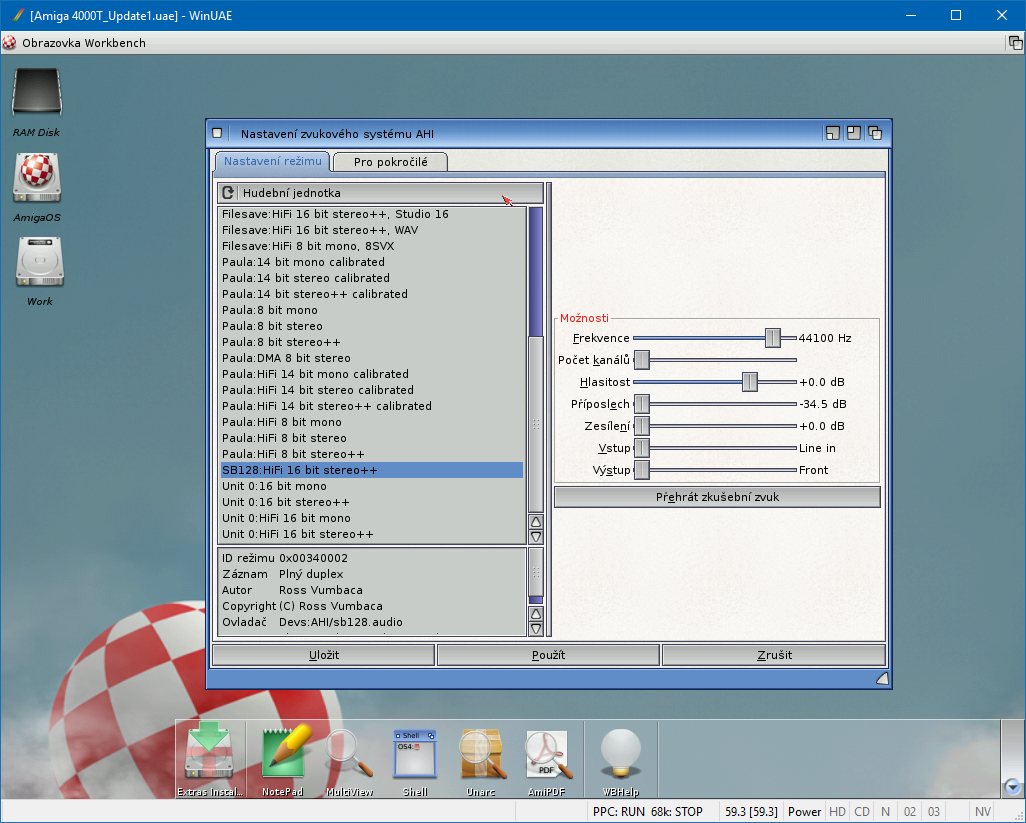Click the AHI window close gadget
The width and height of the screenshot is (1026, 823).
[x=218, y=133]
